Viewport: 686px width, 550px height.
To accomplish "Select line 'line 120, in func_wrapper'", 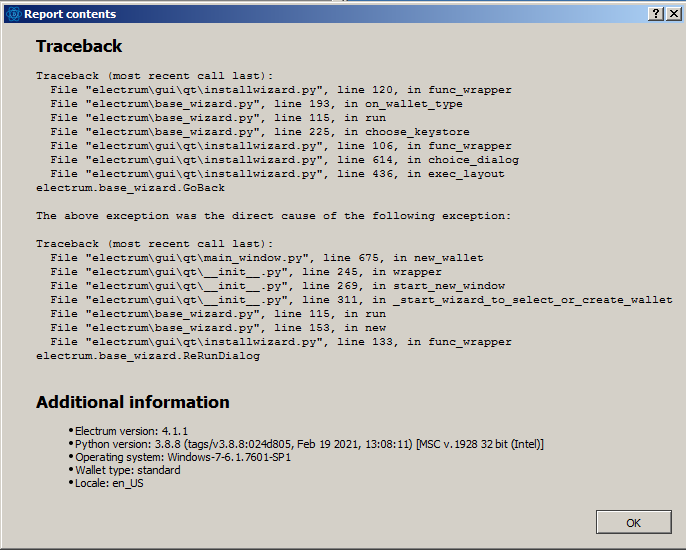I will click(281, 90).
